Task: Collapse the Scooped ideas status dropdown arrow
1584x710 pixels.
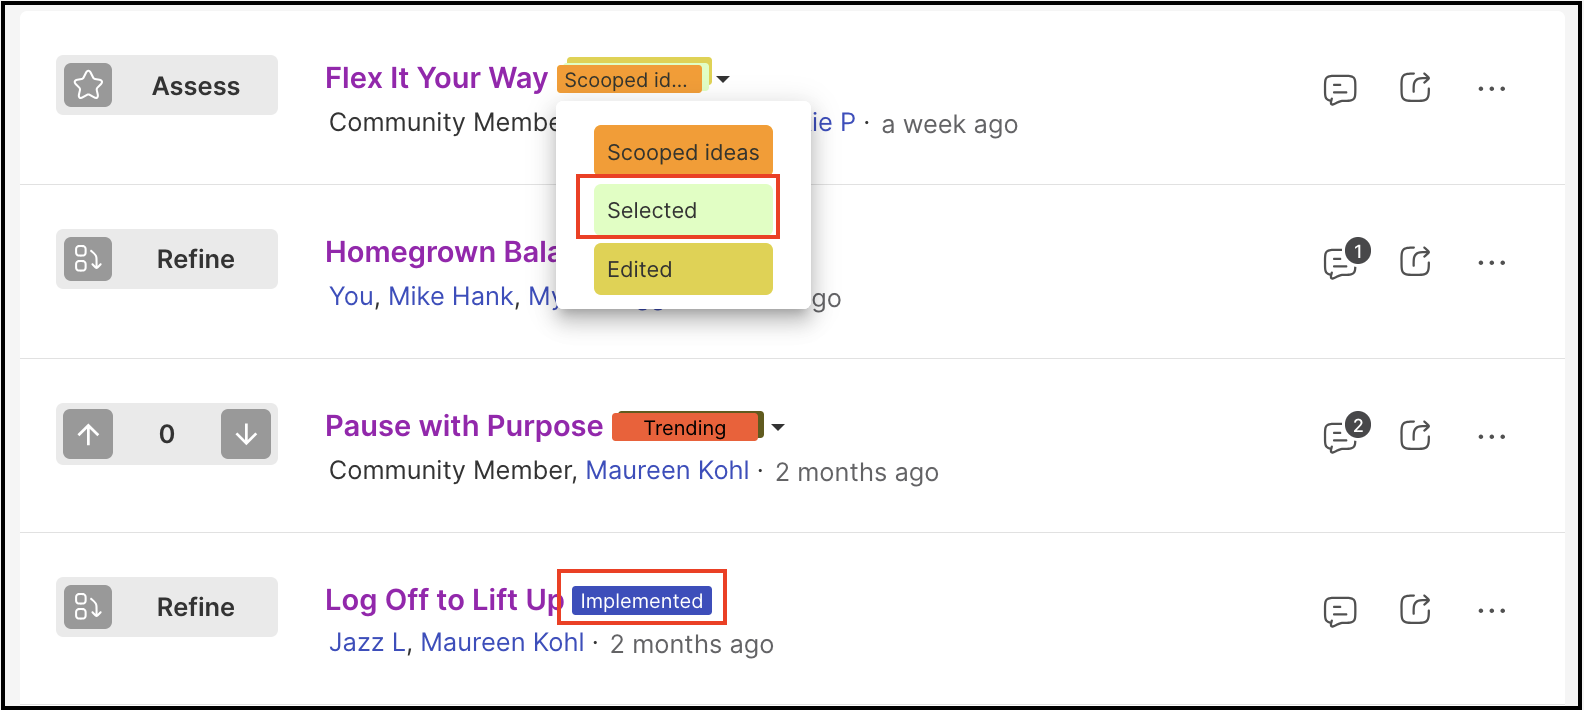Action: [x=723, y=79]
